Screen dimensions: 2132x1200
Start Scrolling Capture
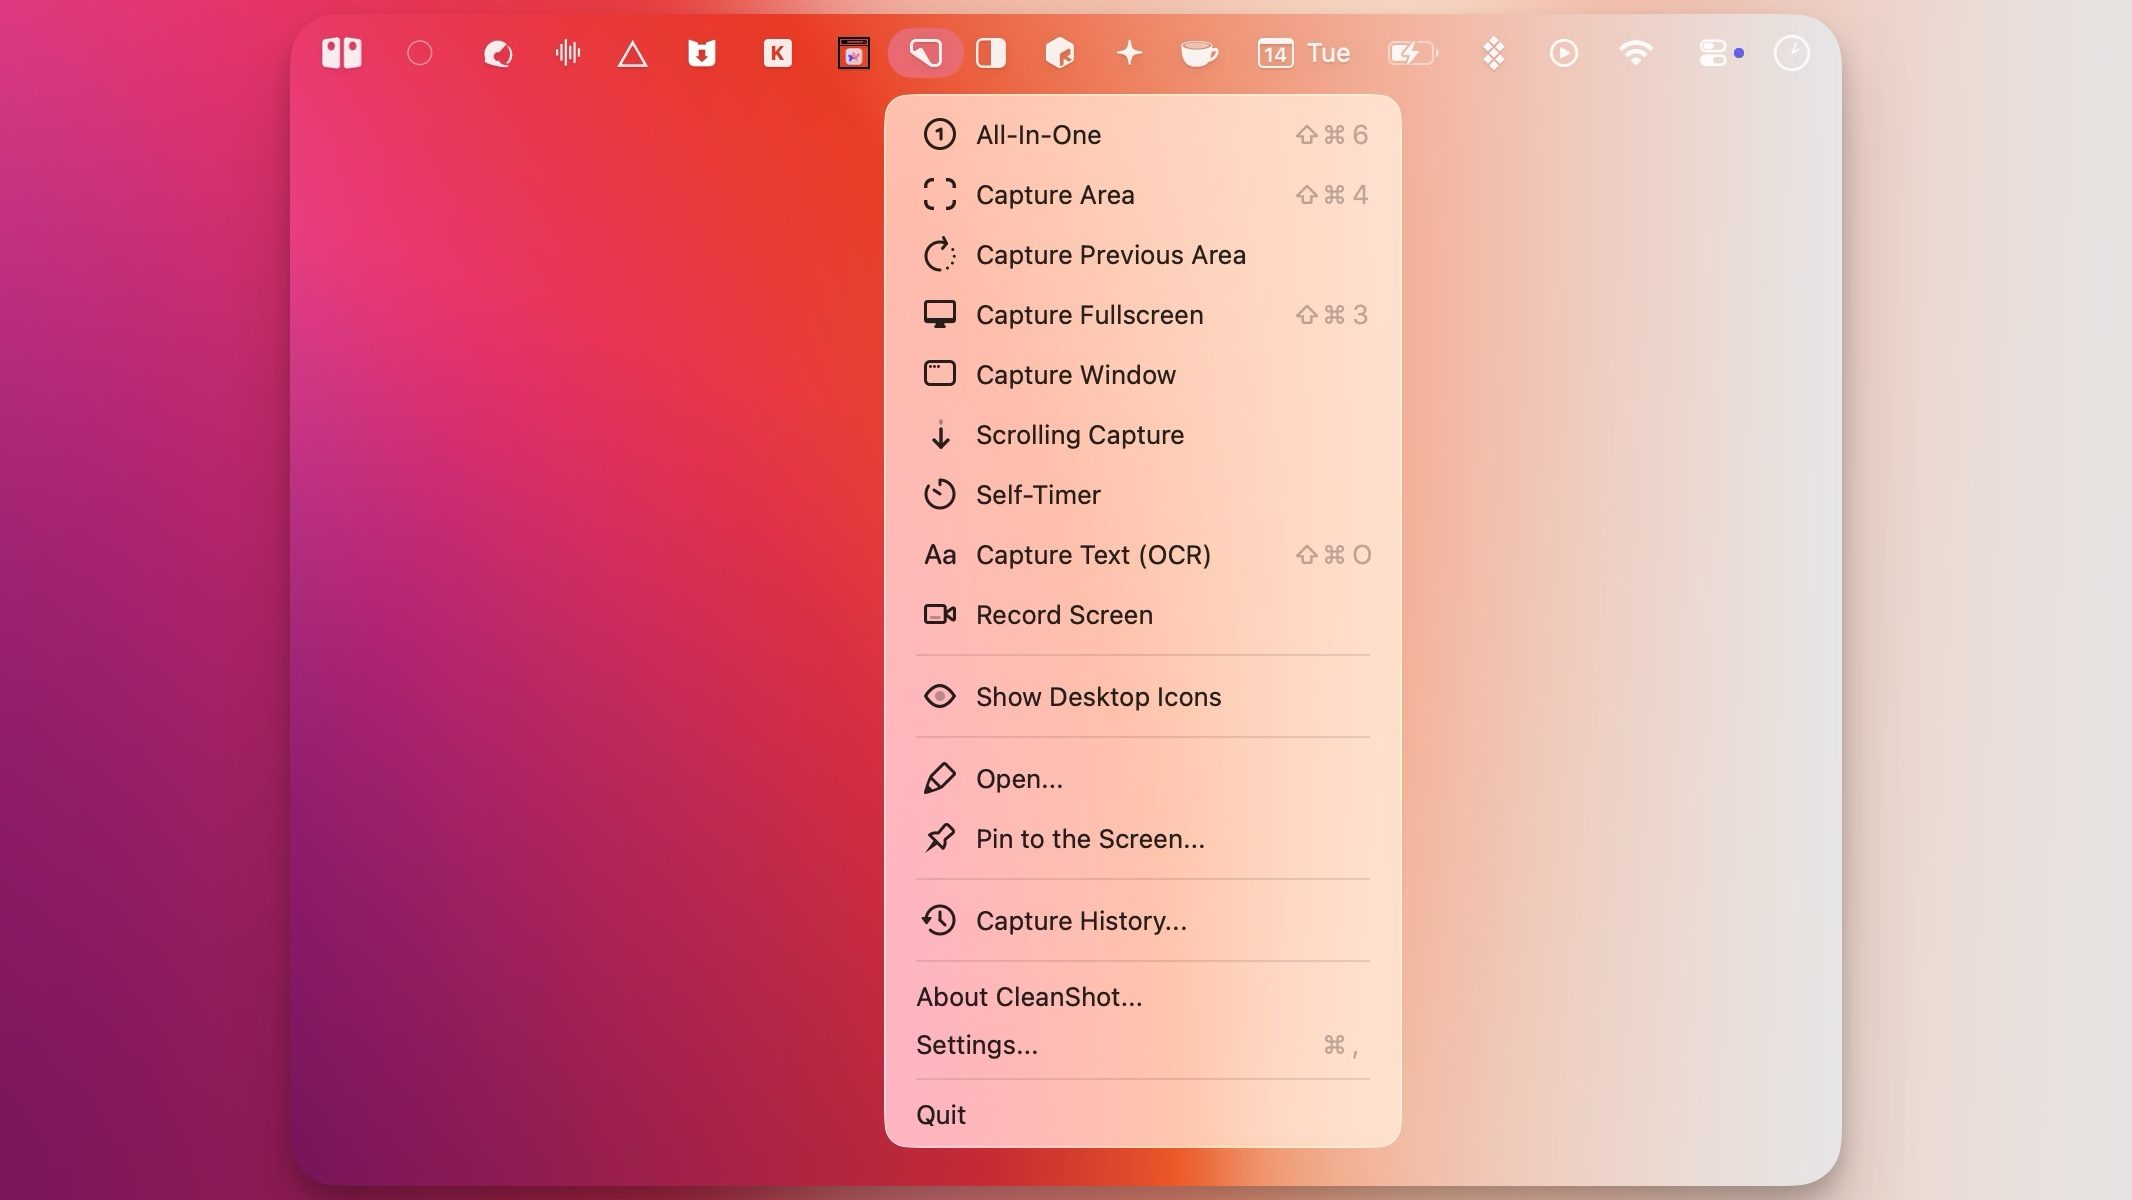tap(1079, 435)
